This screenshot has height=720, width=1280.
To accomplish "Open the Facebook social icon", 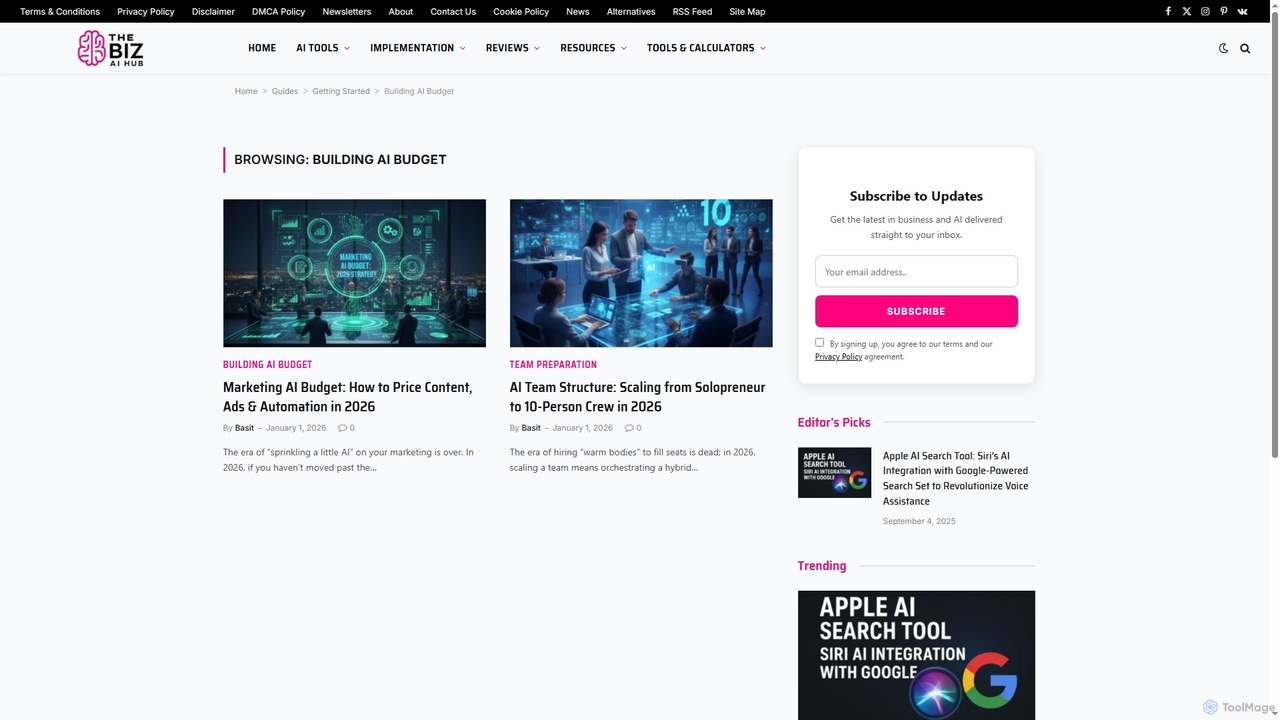I will click(1168, 11).
